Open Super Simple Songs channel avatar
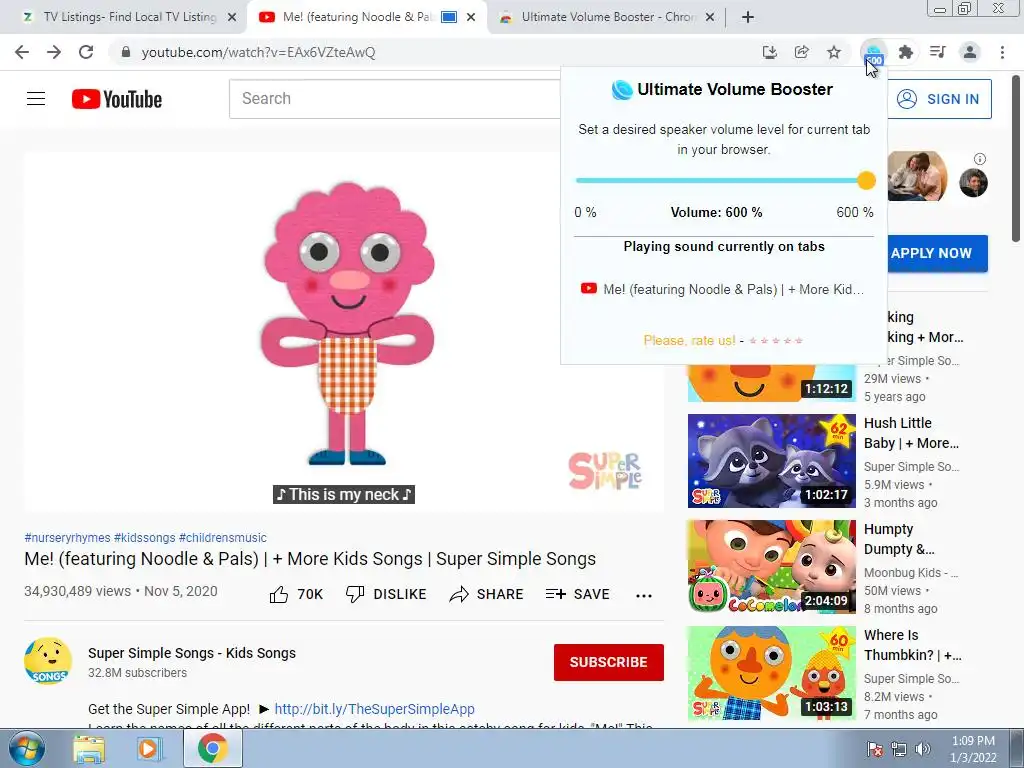The width and height of the screenshot is (1024, 768). (48, 661)
